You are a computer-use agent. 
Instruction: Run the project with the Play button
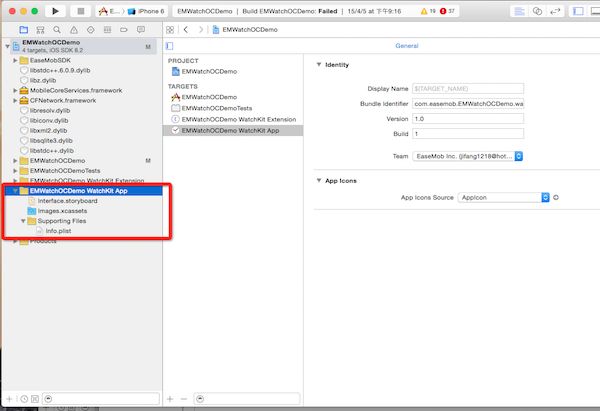(55, 11)
